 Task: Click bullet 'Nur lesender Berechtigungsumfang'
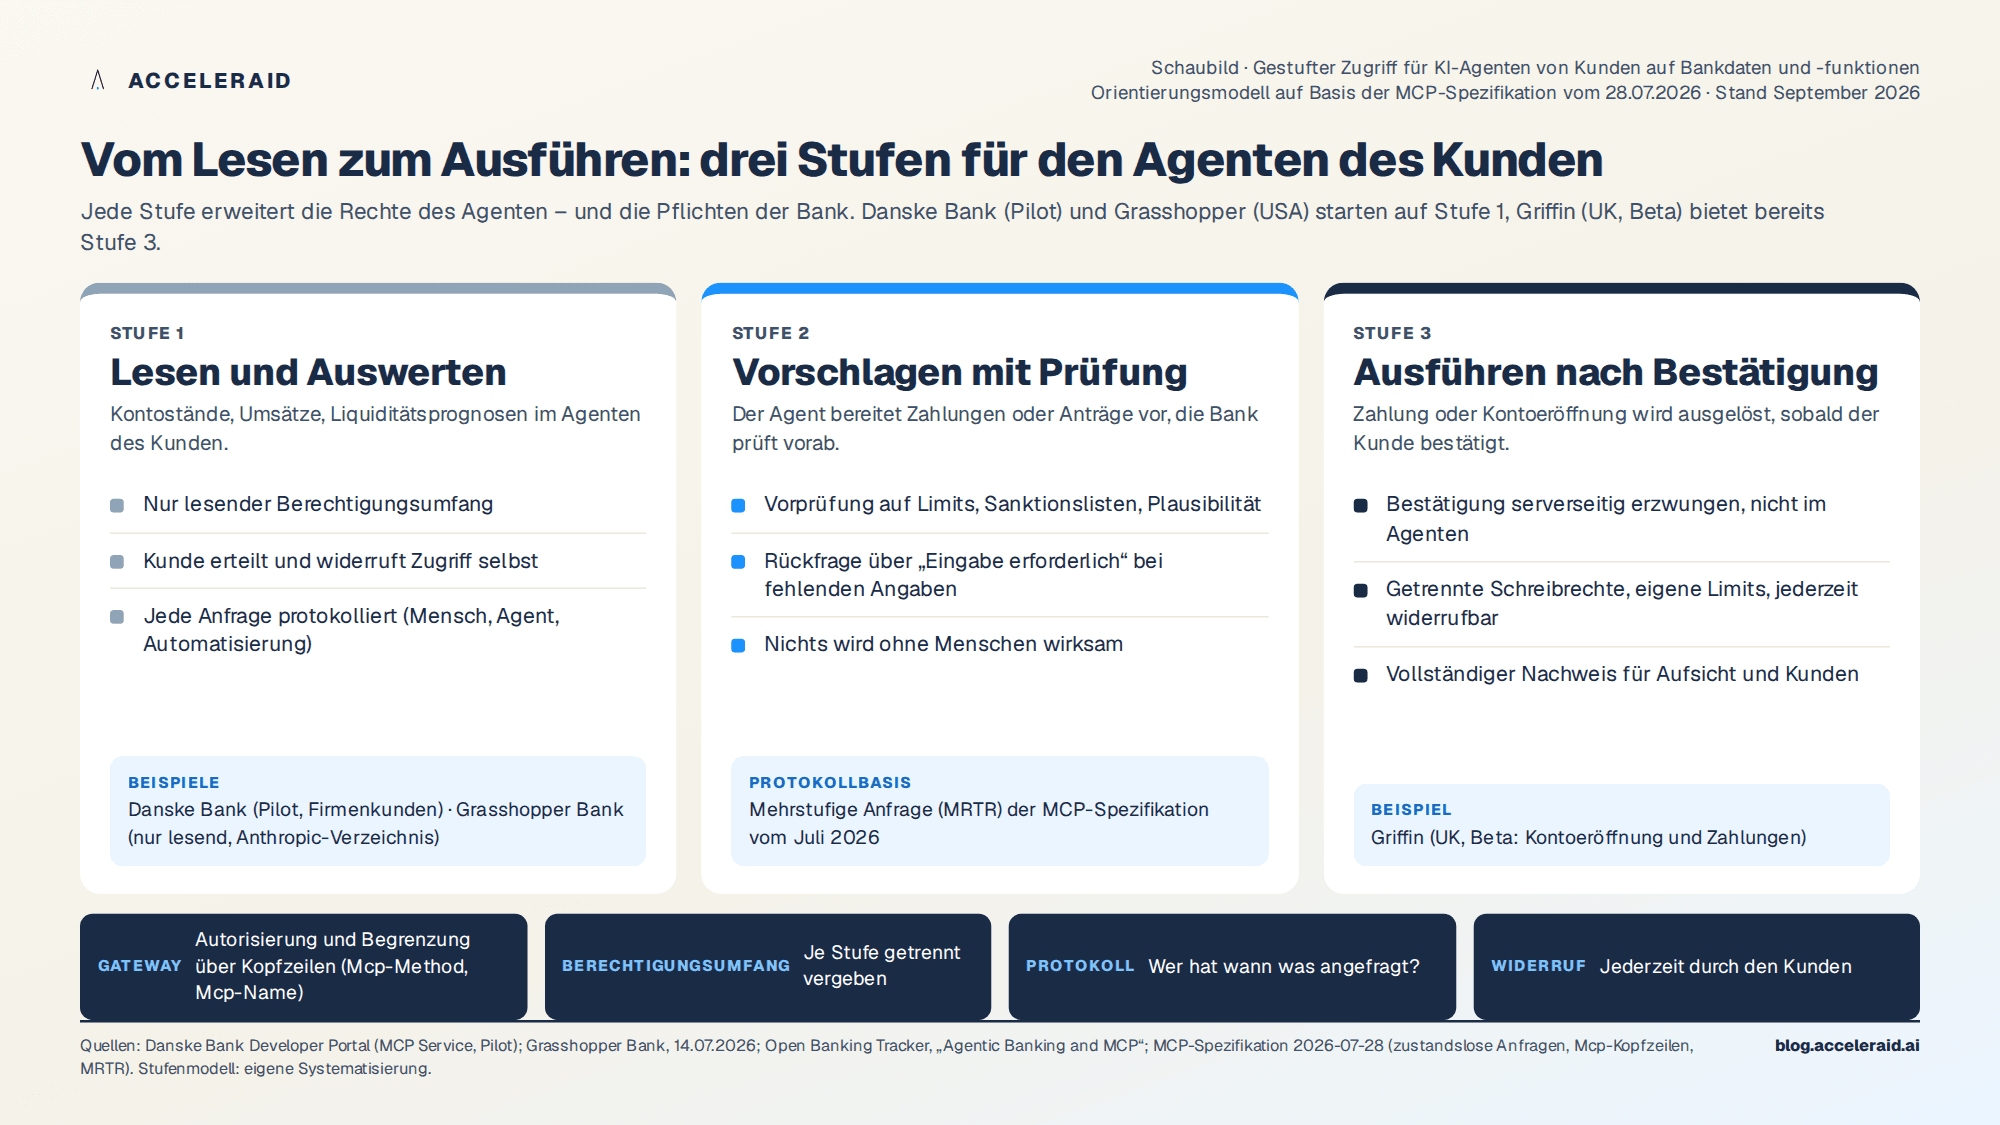tap(318, 504)
